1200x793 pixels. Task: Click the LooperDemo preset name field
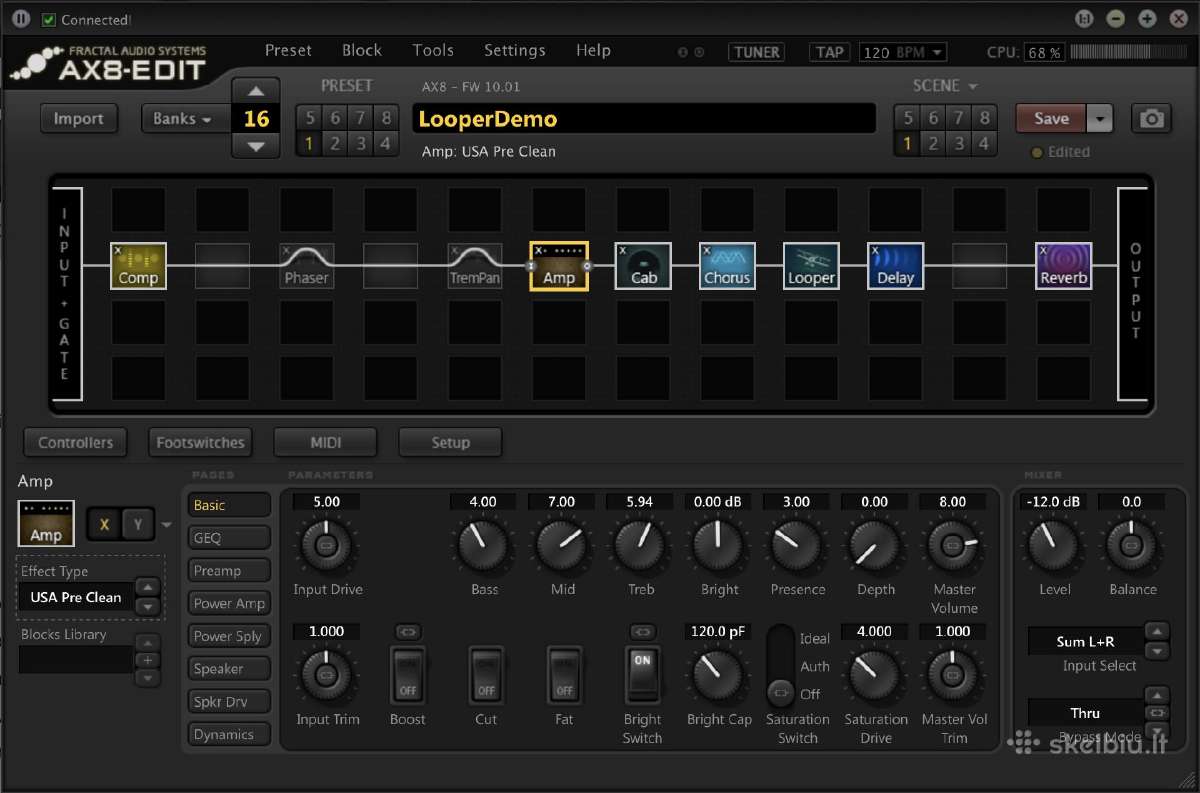tap(644, 119)
